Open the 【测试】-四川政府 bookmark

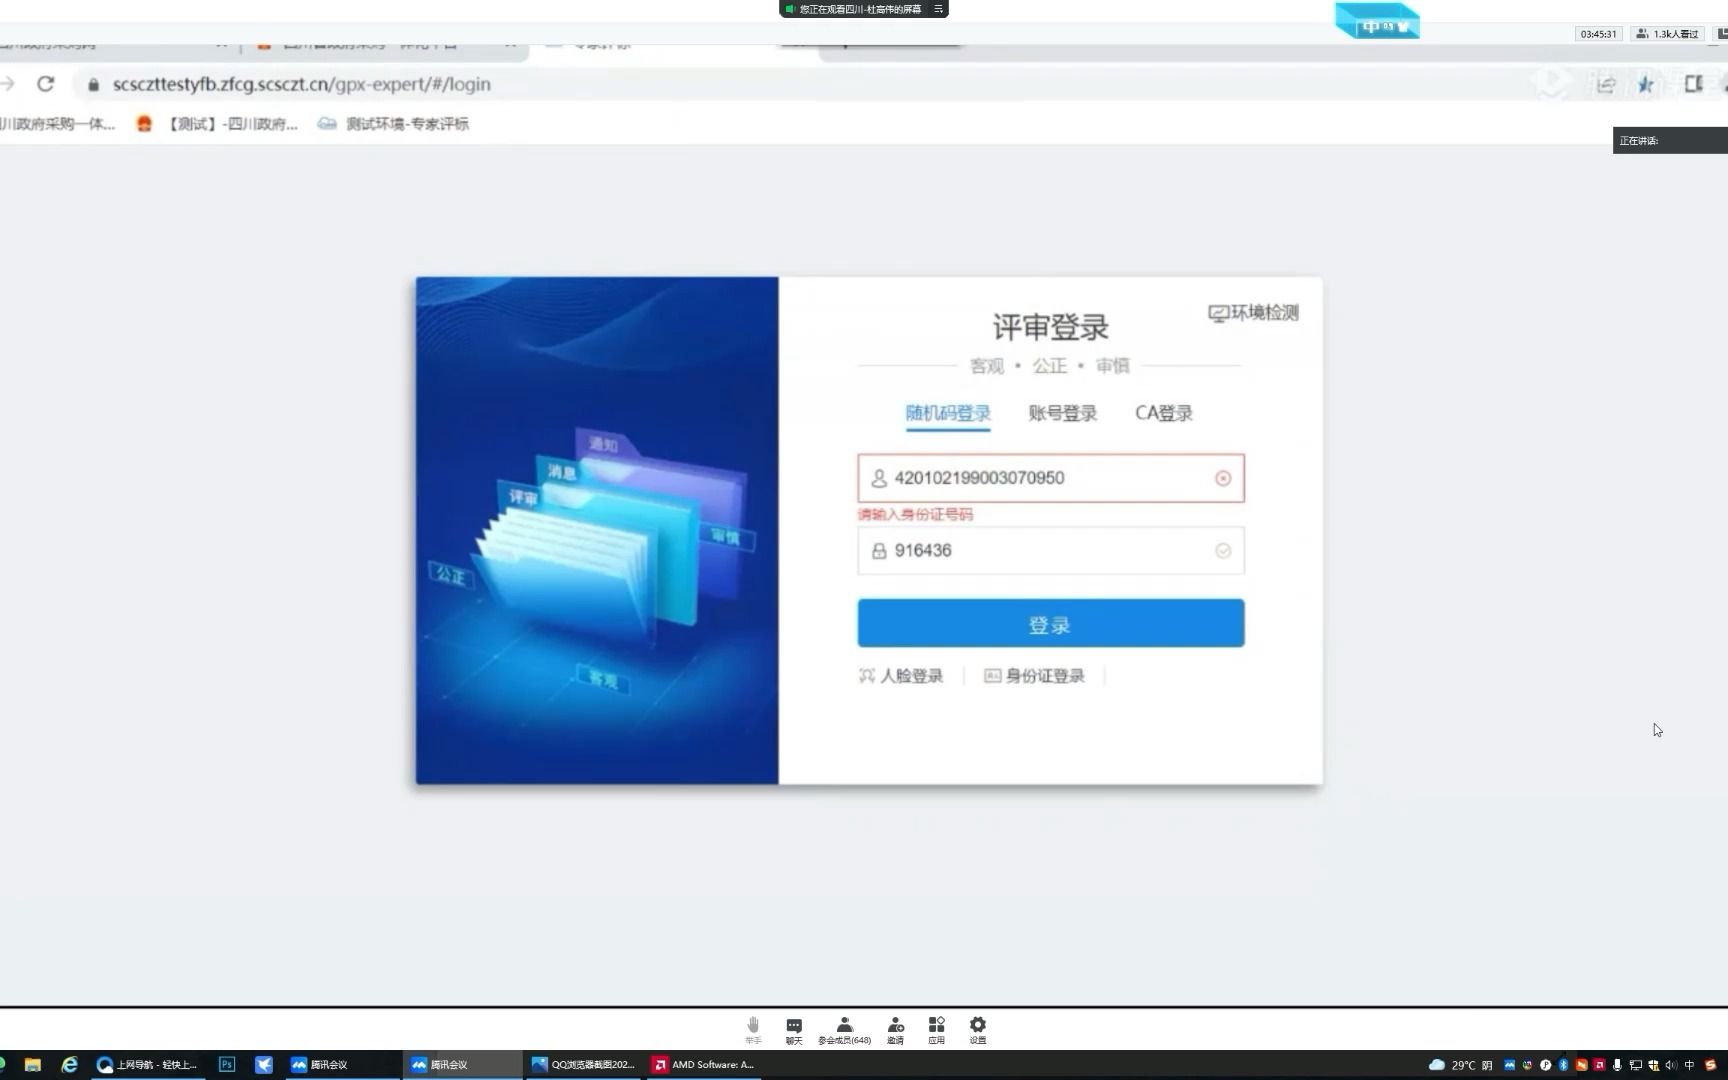(218, 124)
